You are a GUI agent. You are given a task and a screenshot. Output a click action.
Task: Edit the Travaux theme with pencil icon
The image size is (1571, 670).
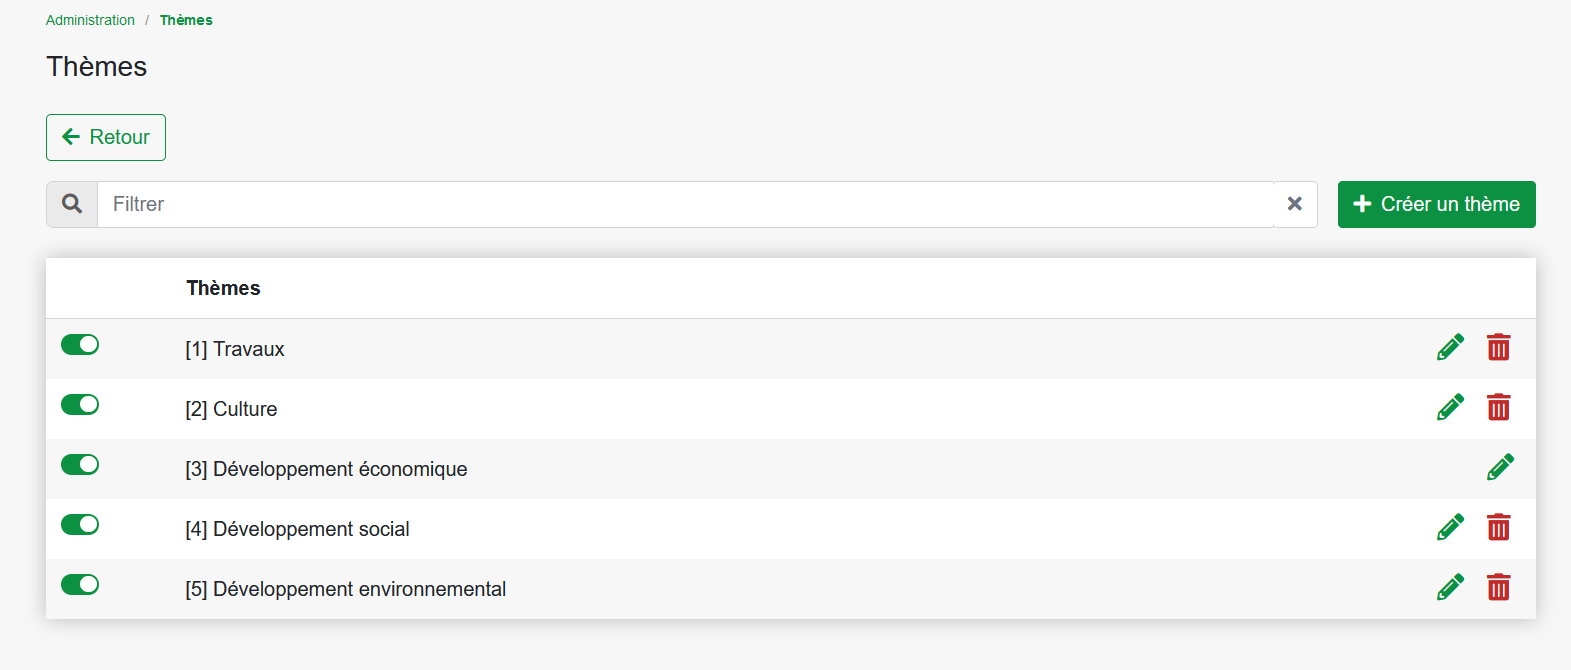pos(1450,347)
